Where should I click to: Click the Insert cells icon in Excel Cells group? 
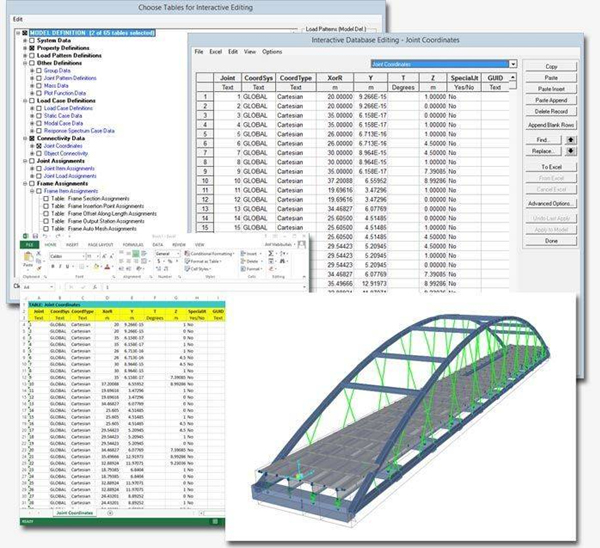pos(243,253)
